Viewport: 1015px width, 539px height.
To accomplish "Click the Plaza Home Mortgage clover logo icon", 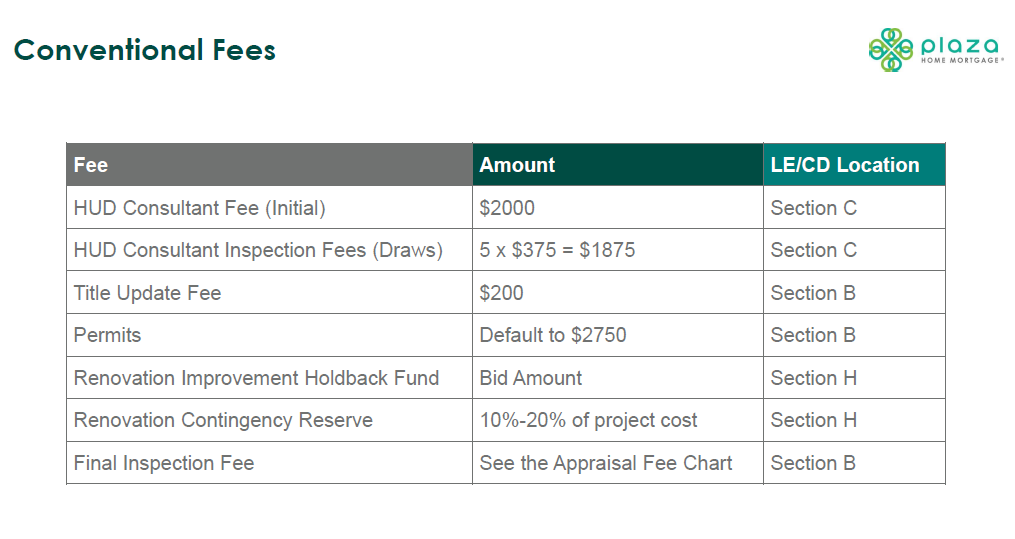I will [890, 50].
